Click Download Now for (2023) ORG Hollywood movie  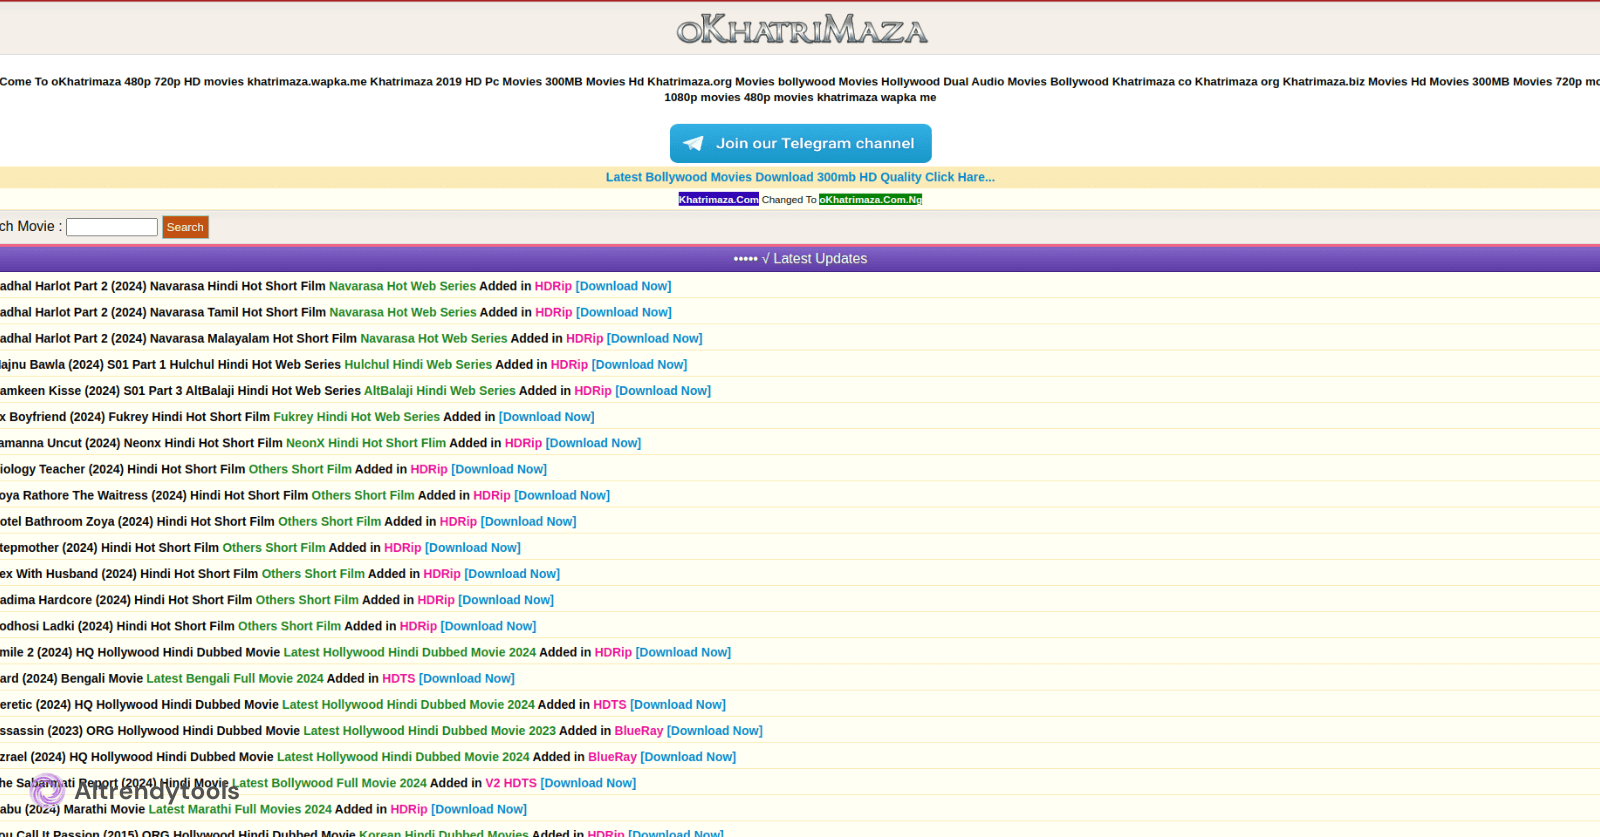tap(715, 731)
